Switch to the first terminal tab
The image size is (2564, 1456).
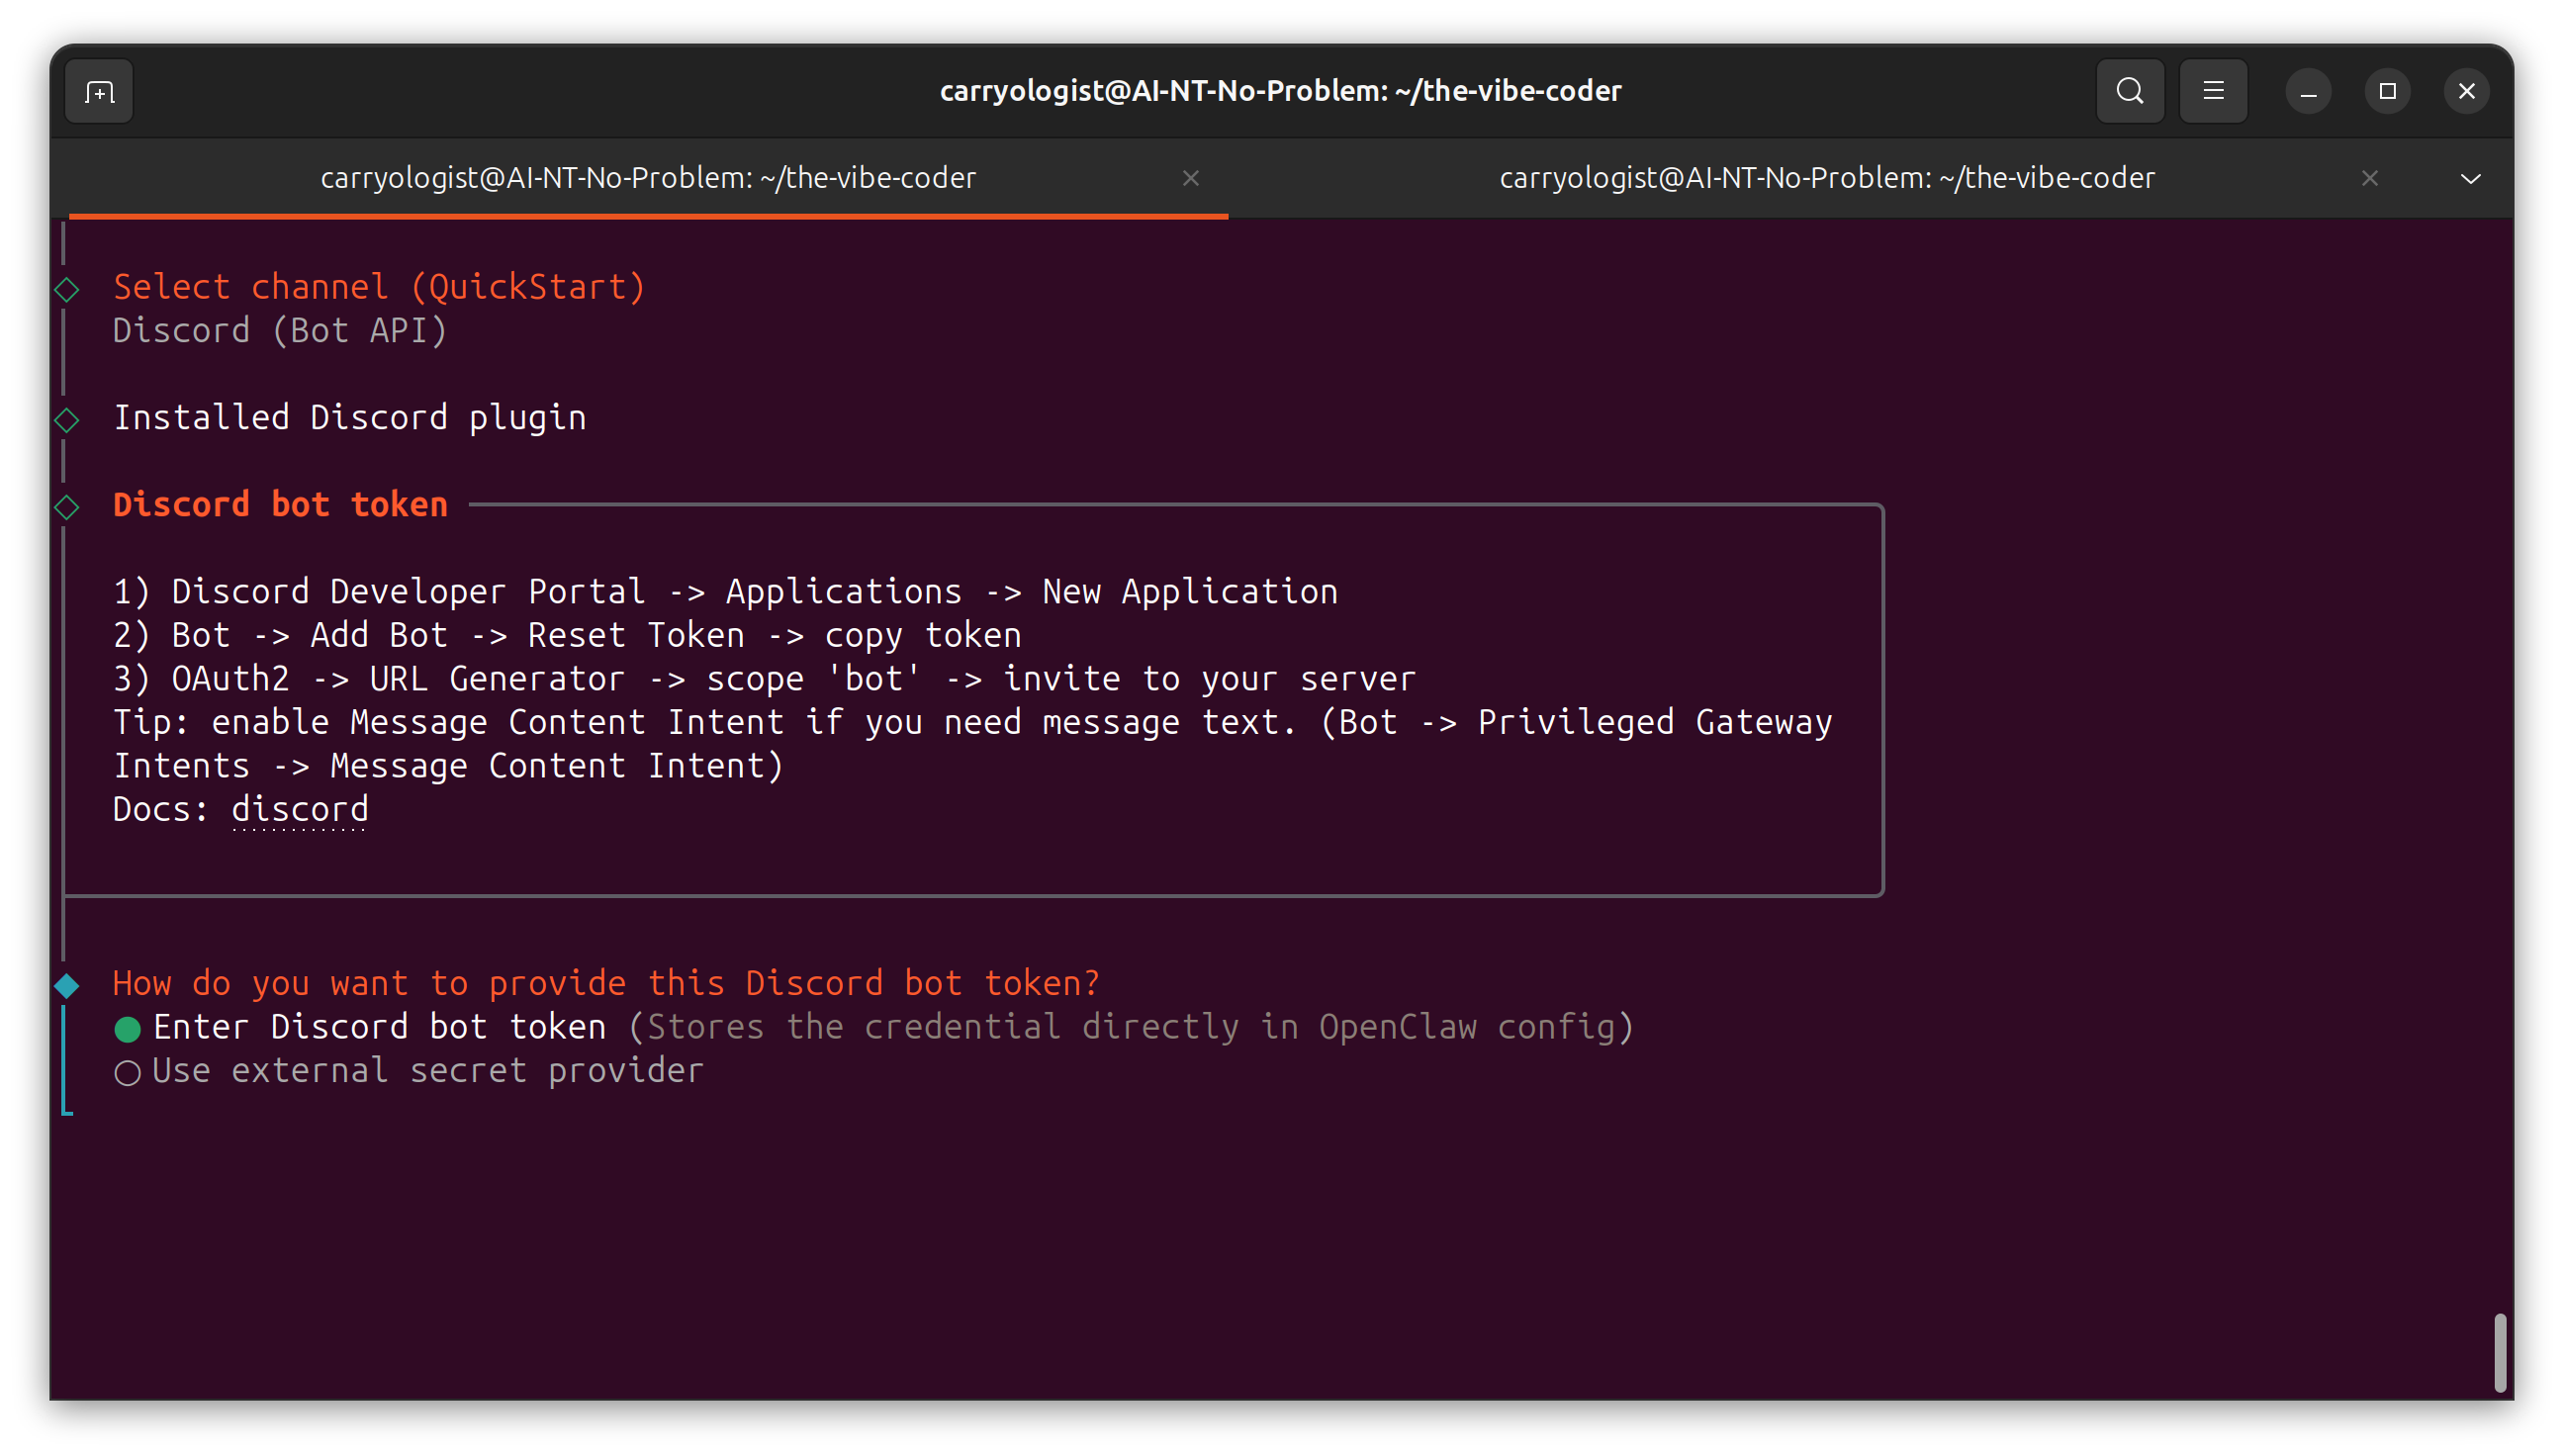648,178
